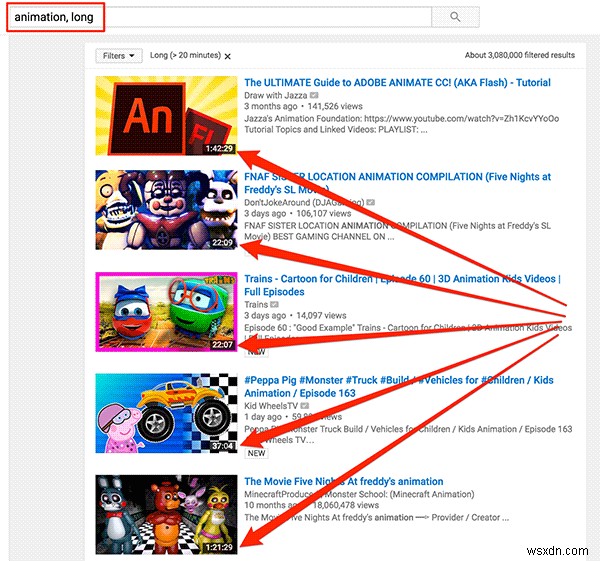The width and height of the screenshot is (600, 561).
Task: Open the Filters dropdown
Action: (119, 56)
